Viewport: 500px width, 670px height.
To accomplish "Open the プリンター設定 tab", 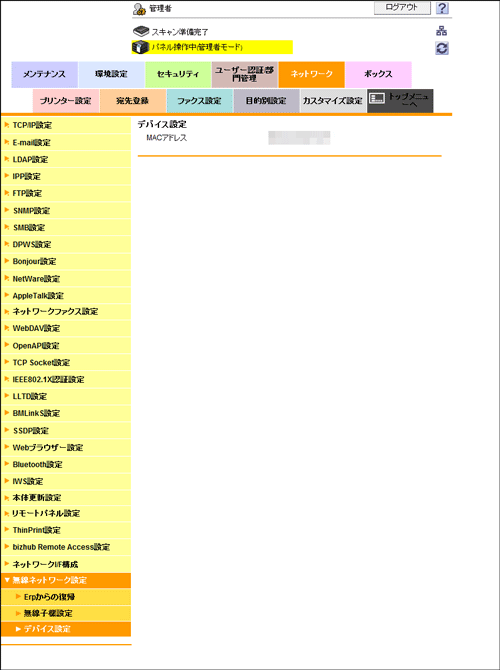I will (66, 101).
